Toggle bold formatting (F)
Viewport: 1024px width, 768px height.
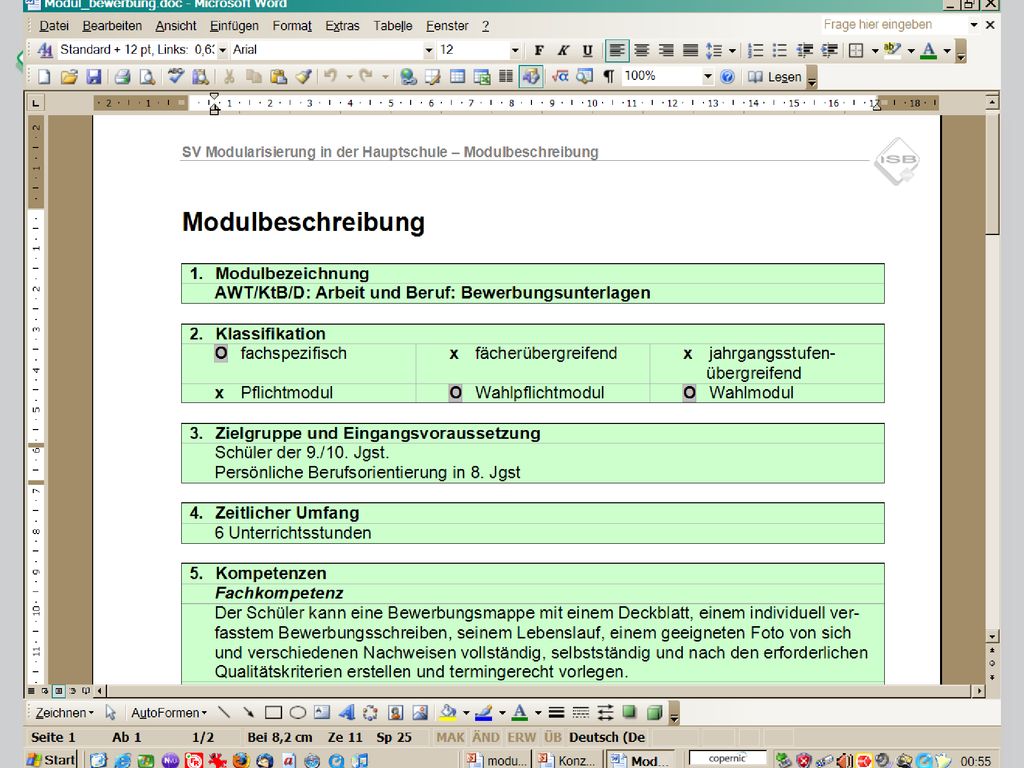[539, 51]
